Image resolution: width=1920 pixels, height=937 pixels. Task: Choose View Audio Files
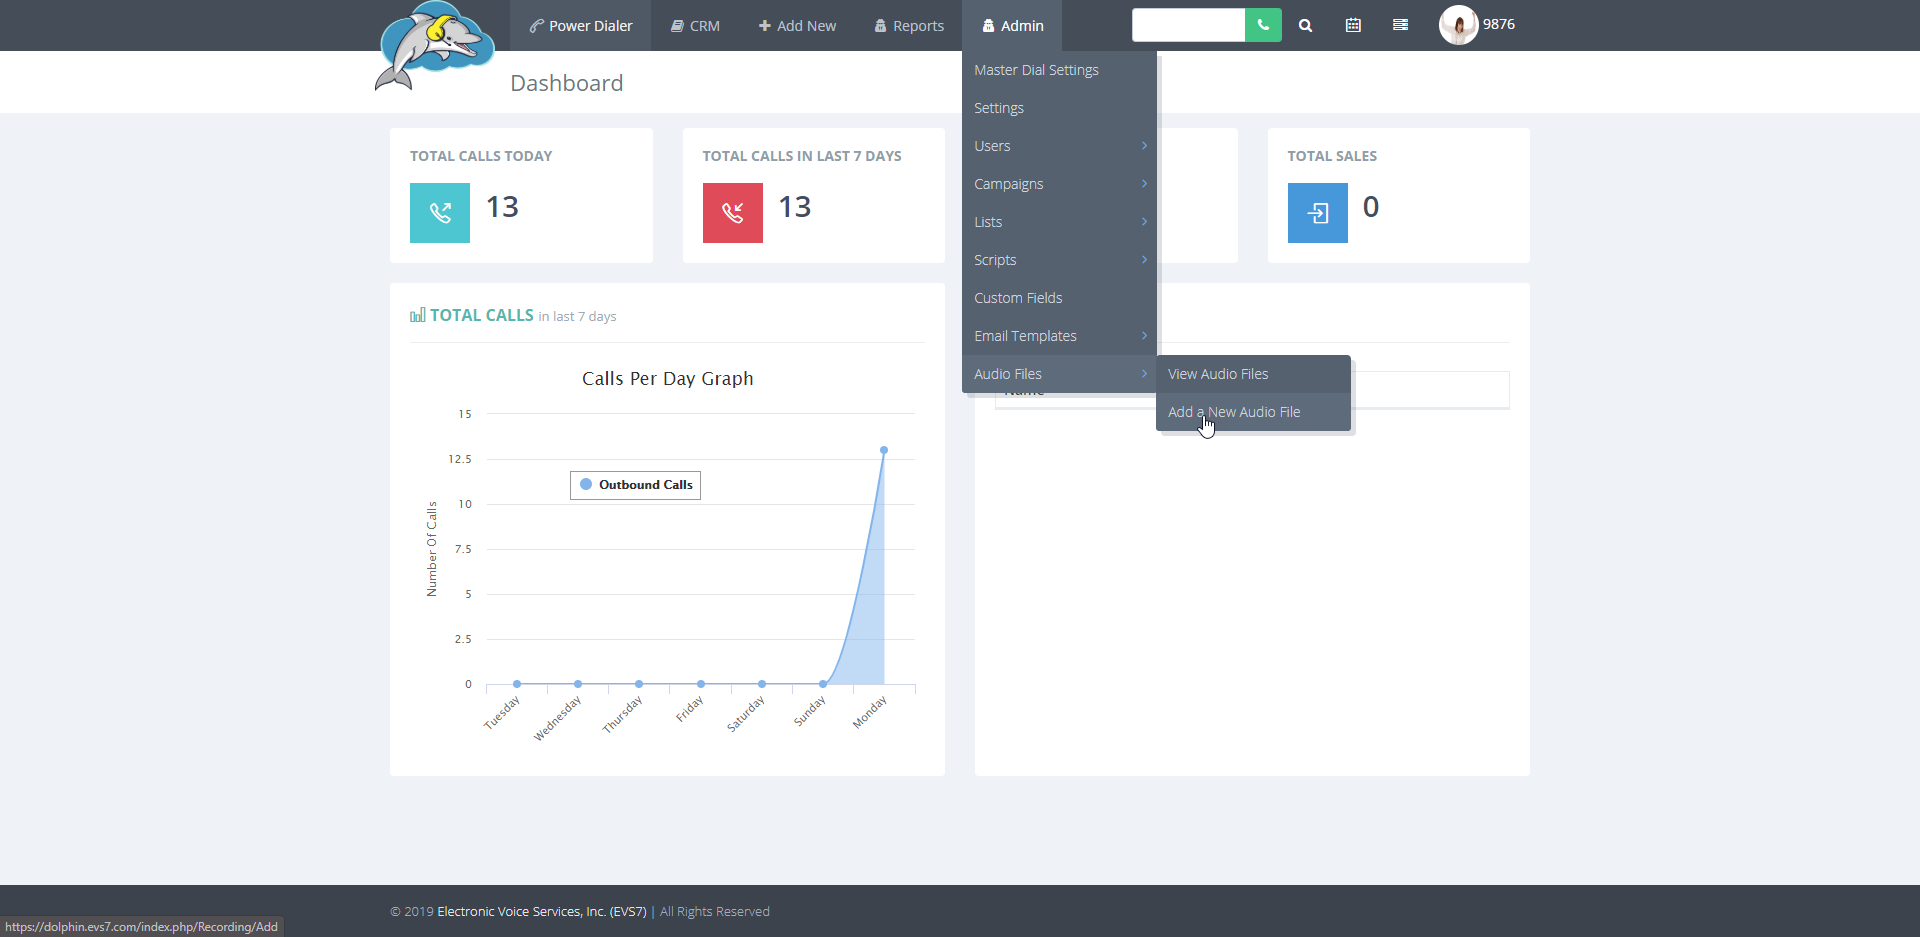tap(1253, 374)
